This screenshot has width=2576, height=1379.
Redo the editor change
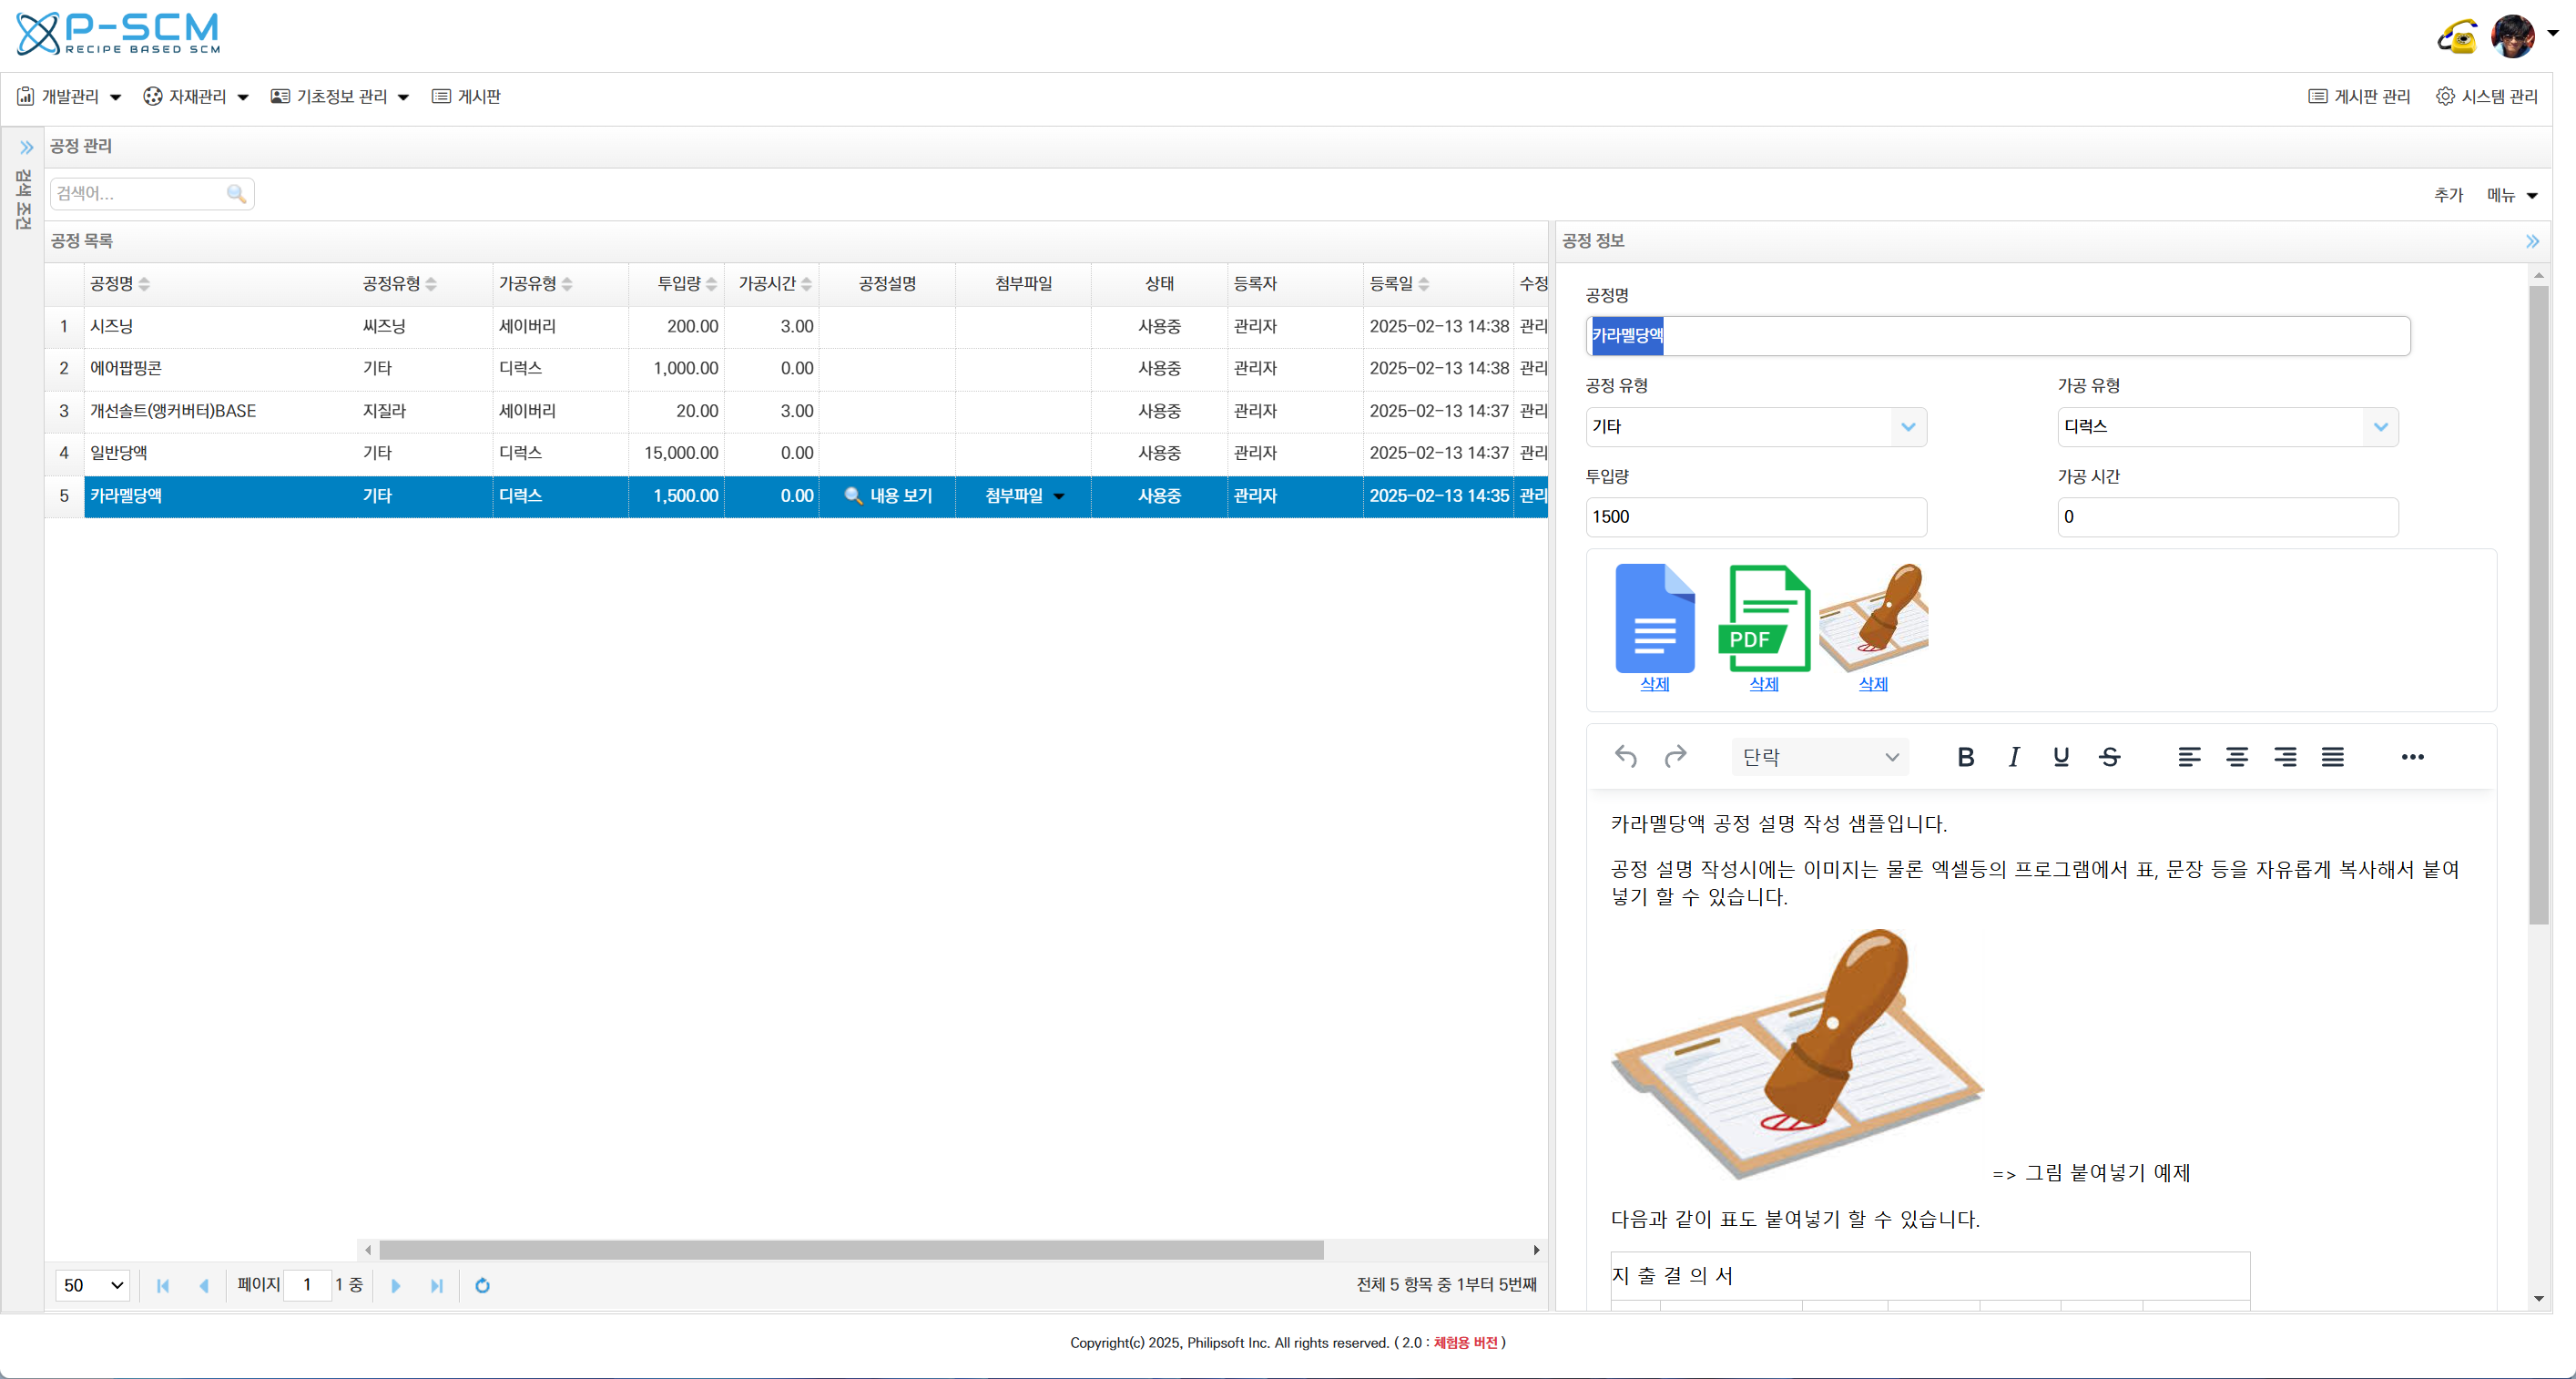click(x=1676, y=757)
